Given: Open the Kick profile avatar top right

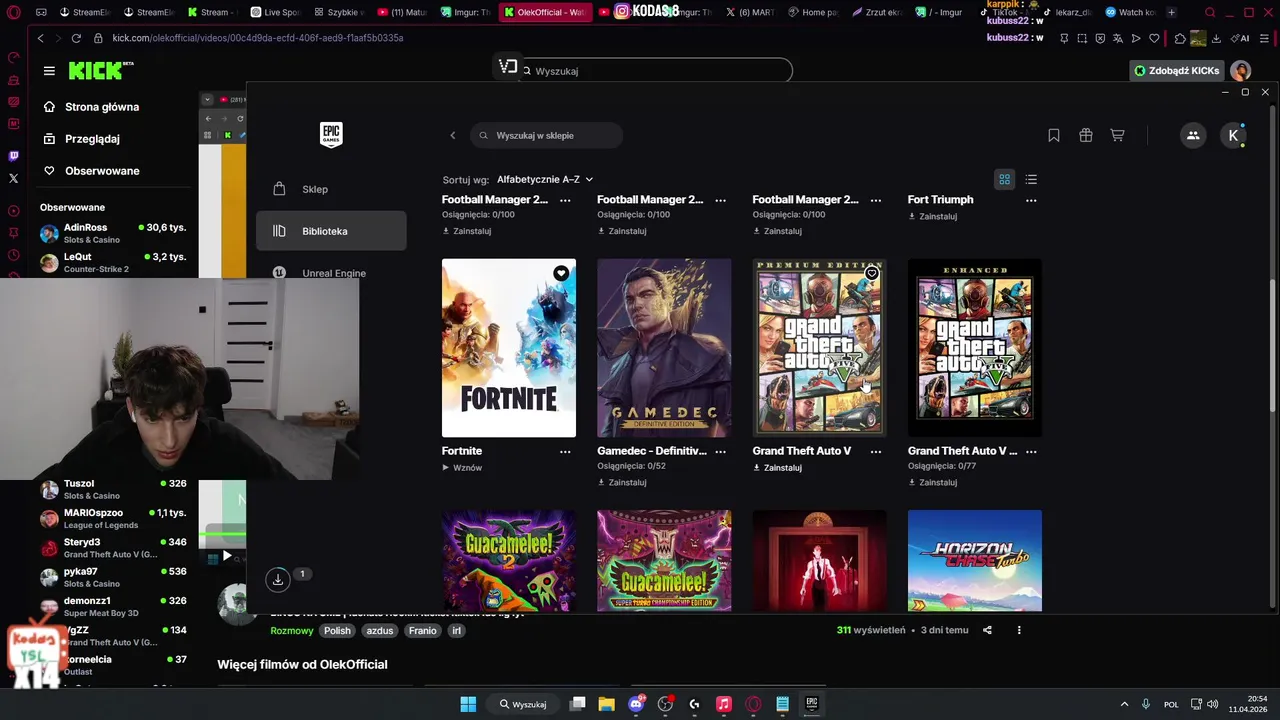Looking at the screenshot, I should (x=1241, y=71).
